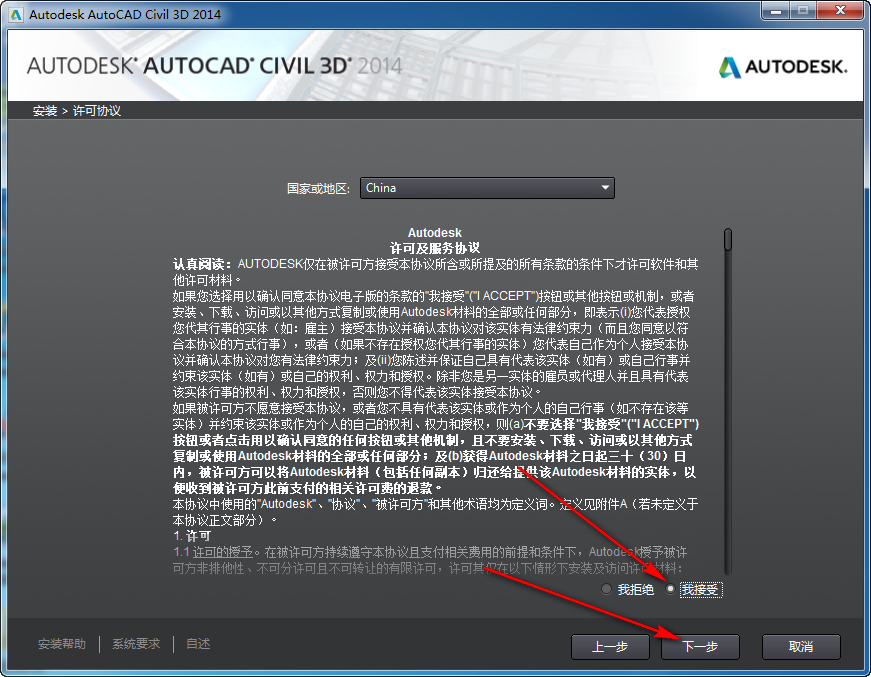This screenshot has height=677, width=871.
Task: Click the AutoCAD Civil 3D title bar app icon
Action: [x=16, y=14]
